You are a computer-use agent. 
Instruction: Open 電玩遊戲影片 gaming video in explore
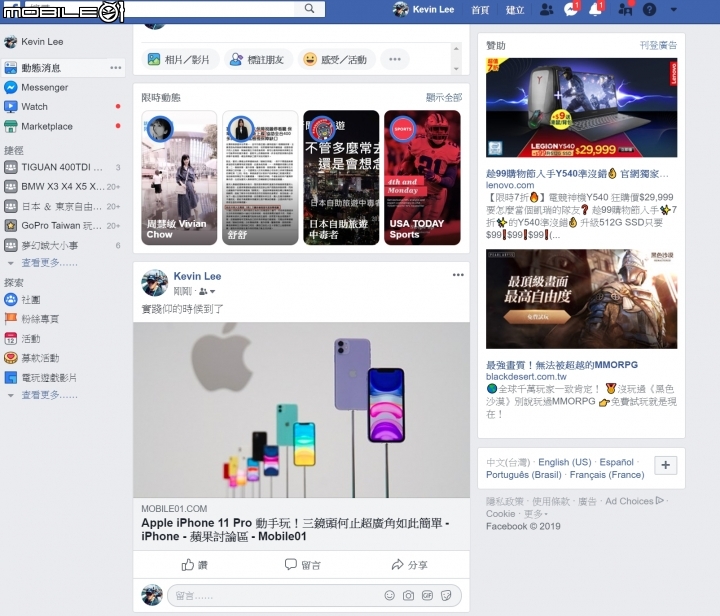[x=41, y=378]
